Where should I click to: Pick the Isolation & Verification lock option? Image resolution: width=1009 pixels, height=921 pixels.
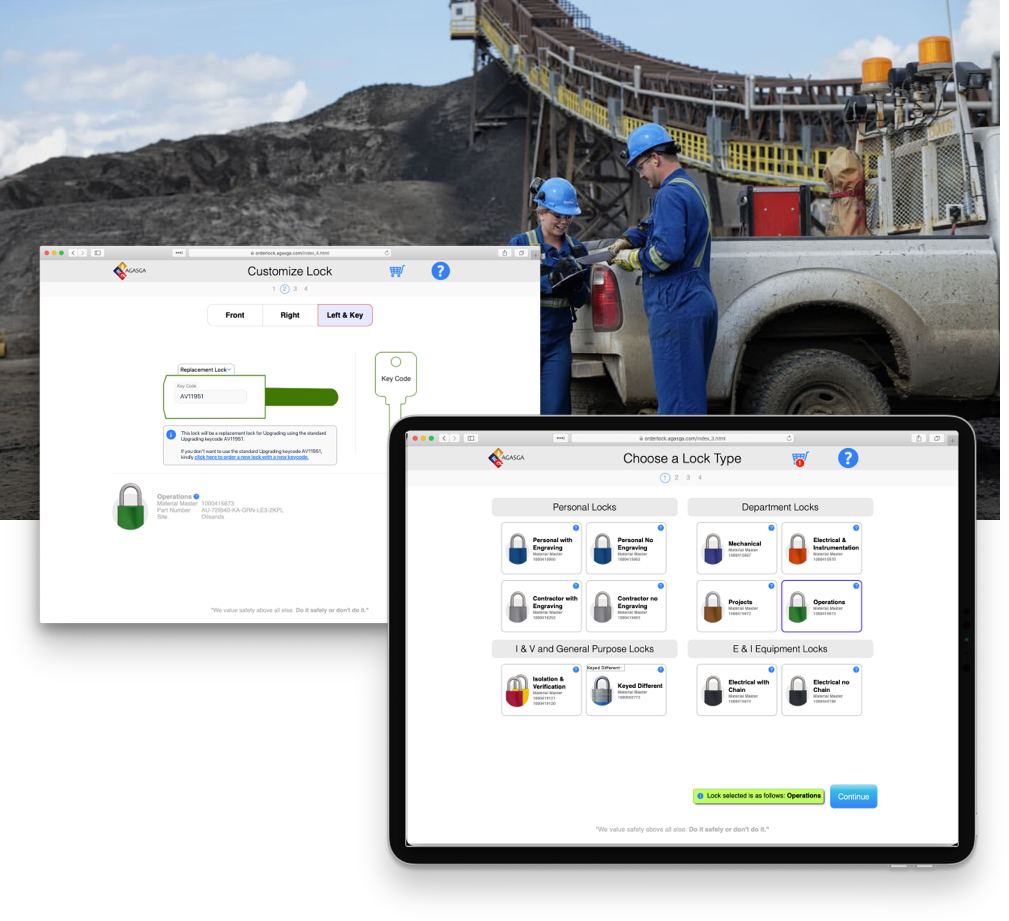(541, 690)
